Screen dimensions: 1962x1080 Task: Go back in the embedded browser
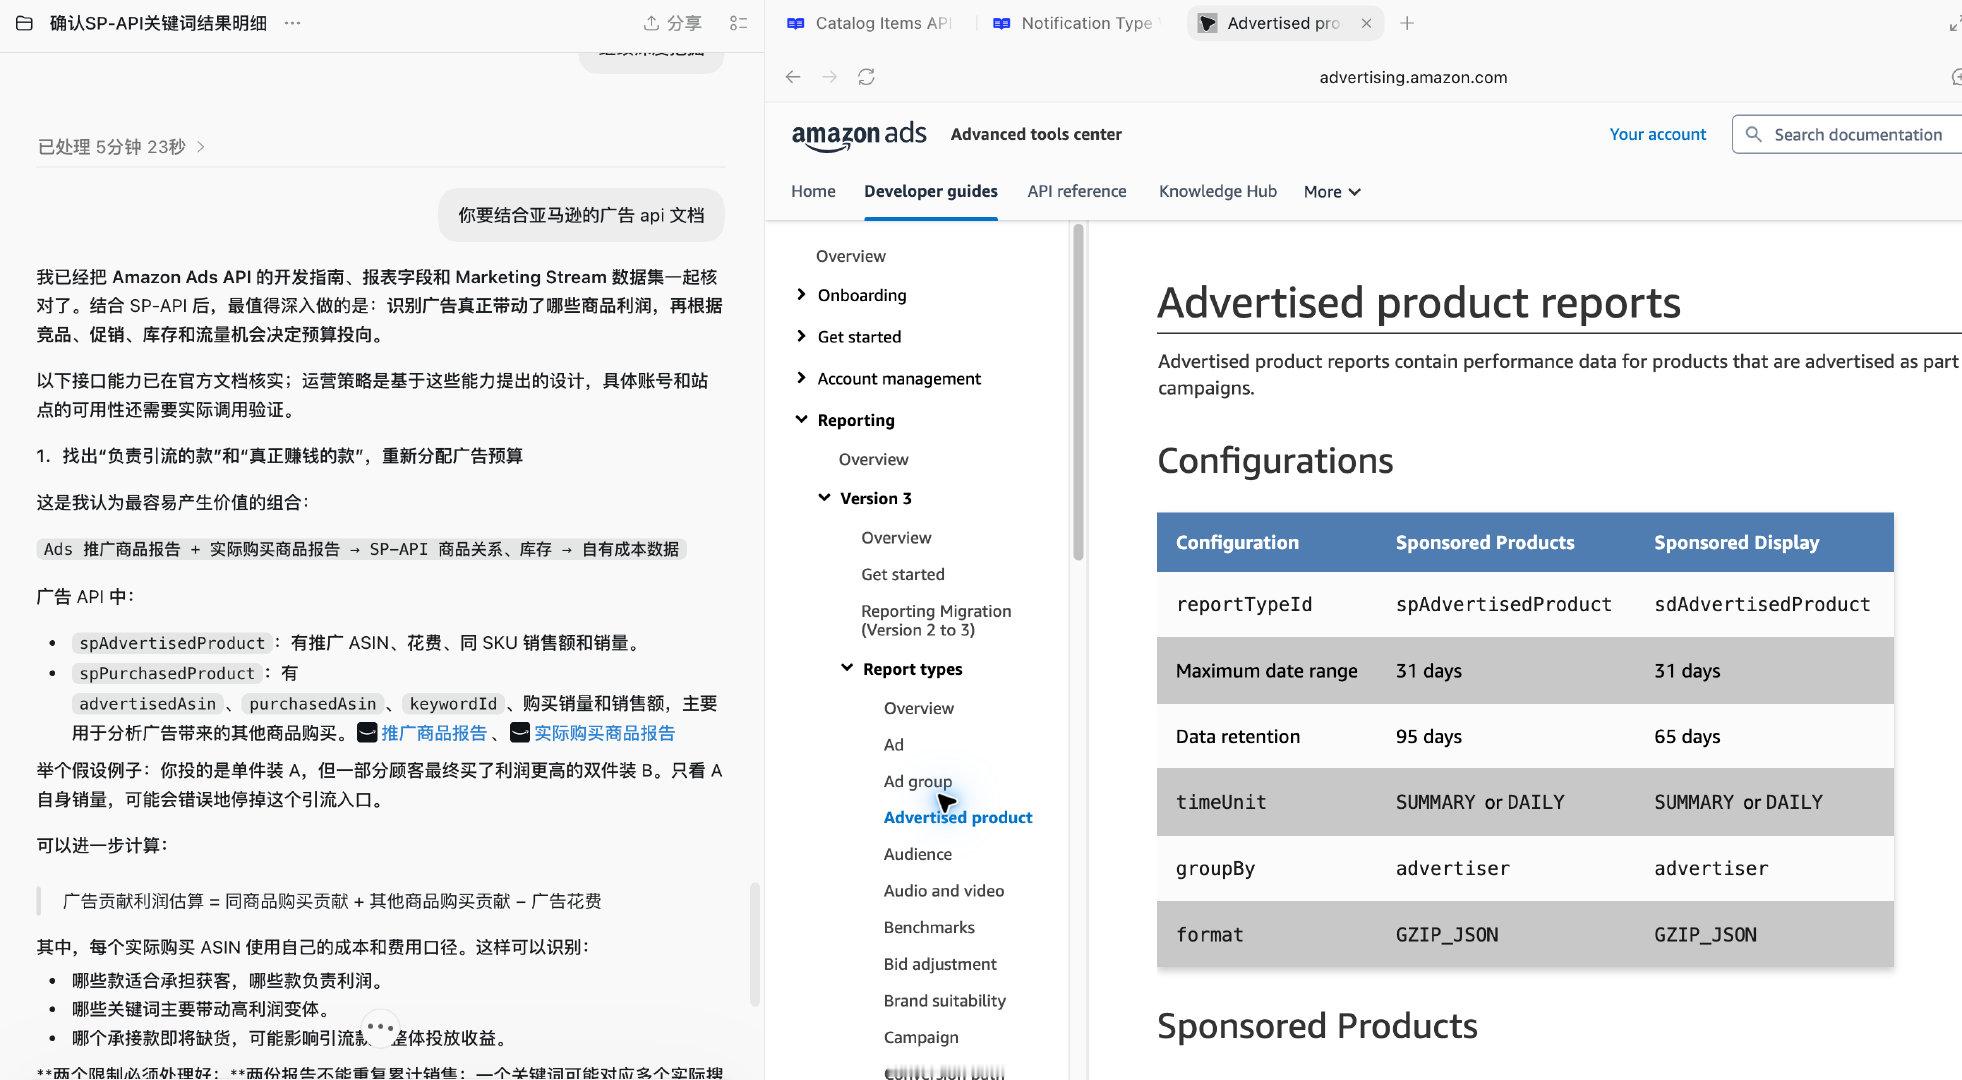pyautogui.click(x=793, y=77)
